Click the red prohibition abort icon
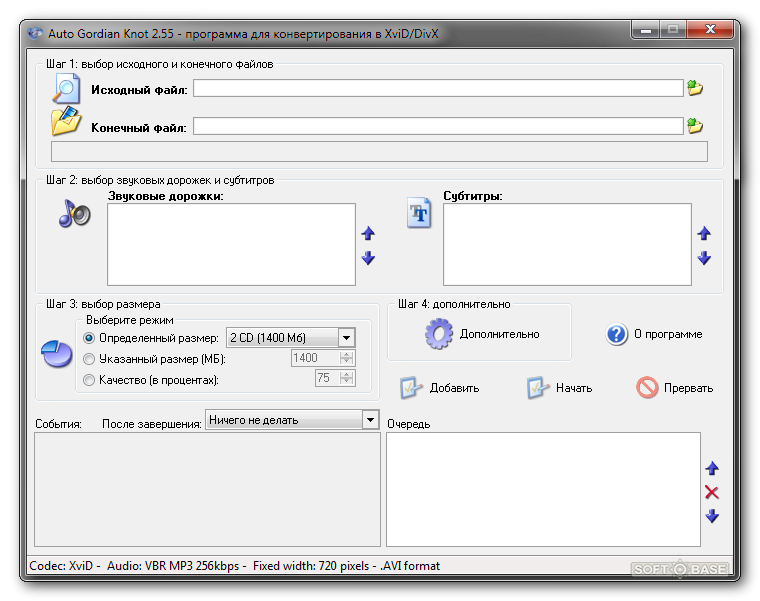This screenshot has height=601, width=760. tap(647, 388)
